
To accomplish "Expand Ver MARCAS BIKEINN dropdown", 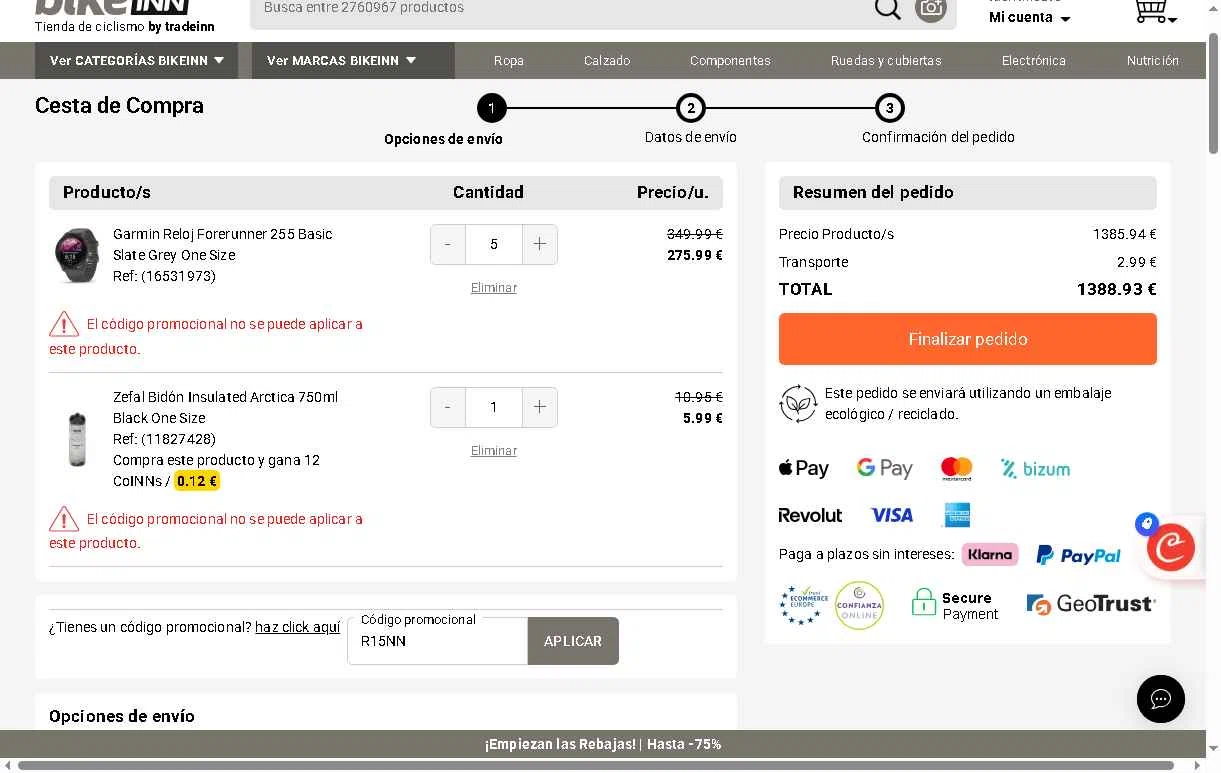I will pos(353,60).
